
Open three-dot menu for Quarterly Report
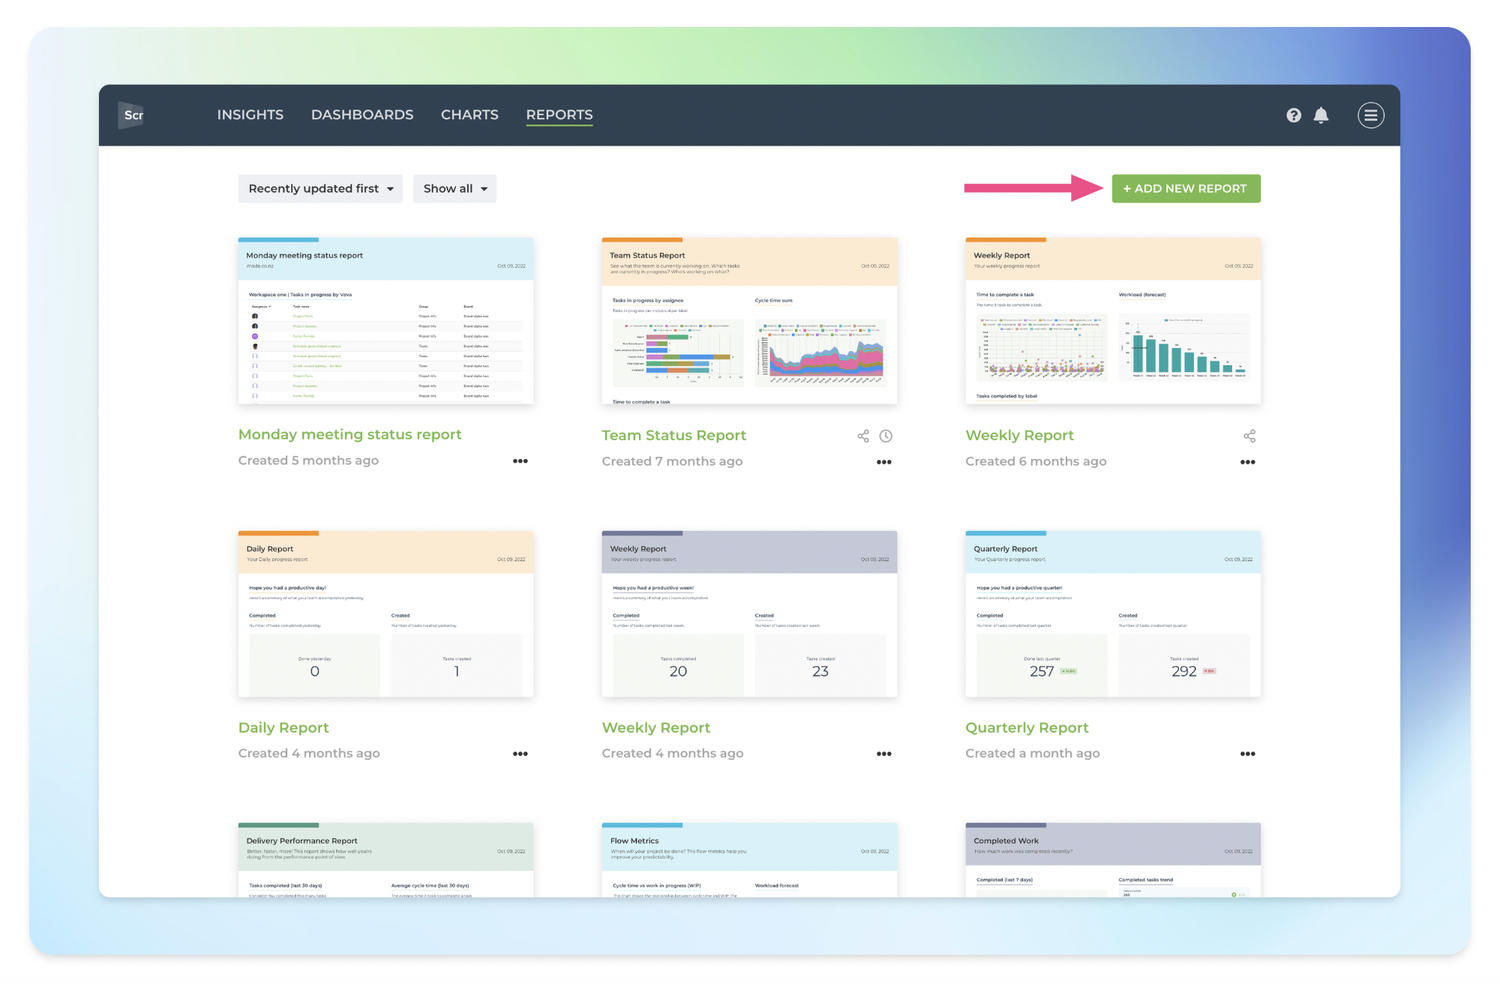click(1247, 754)
